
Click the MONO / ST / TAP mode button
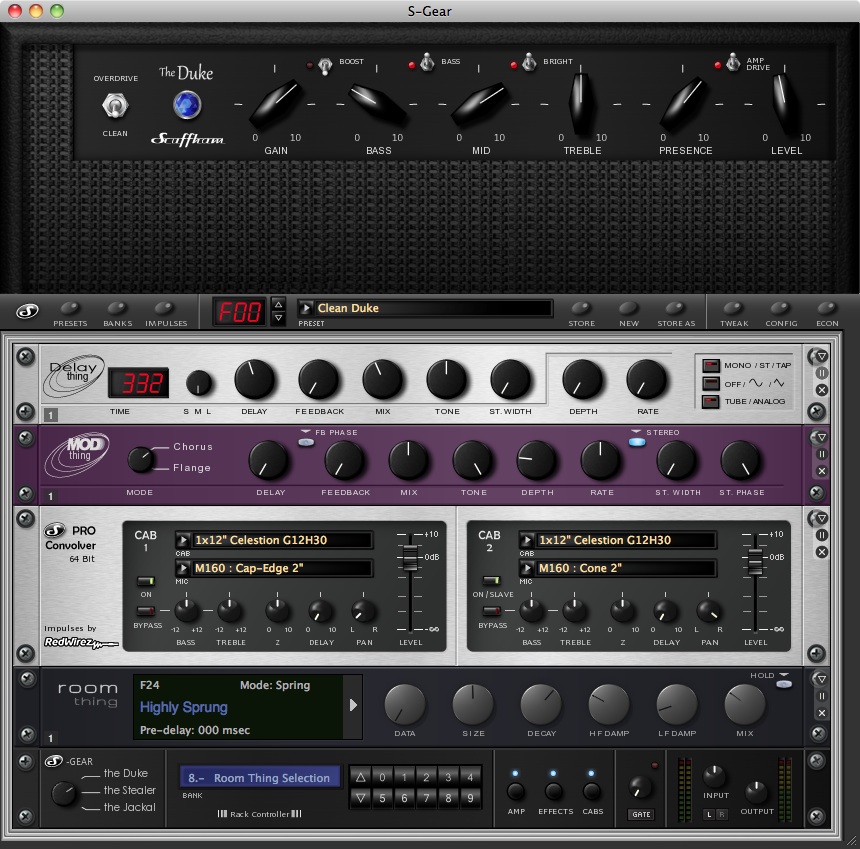(711, 365)
